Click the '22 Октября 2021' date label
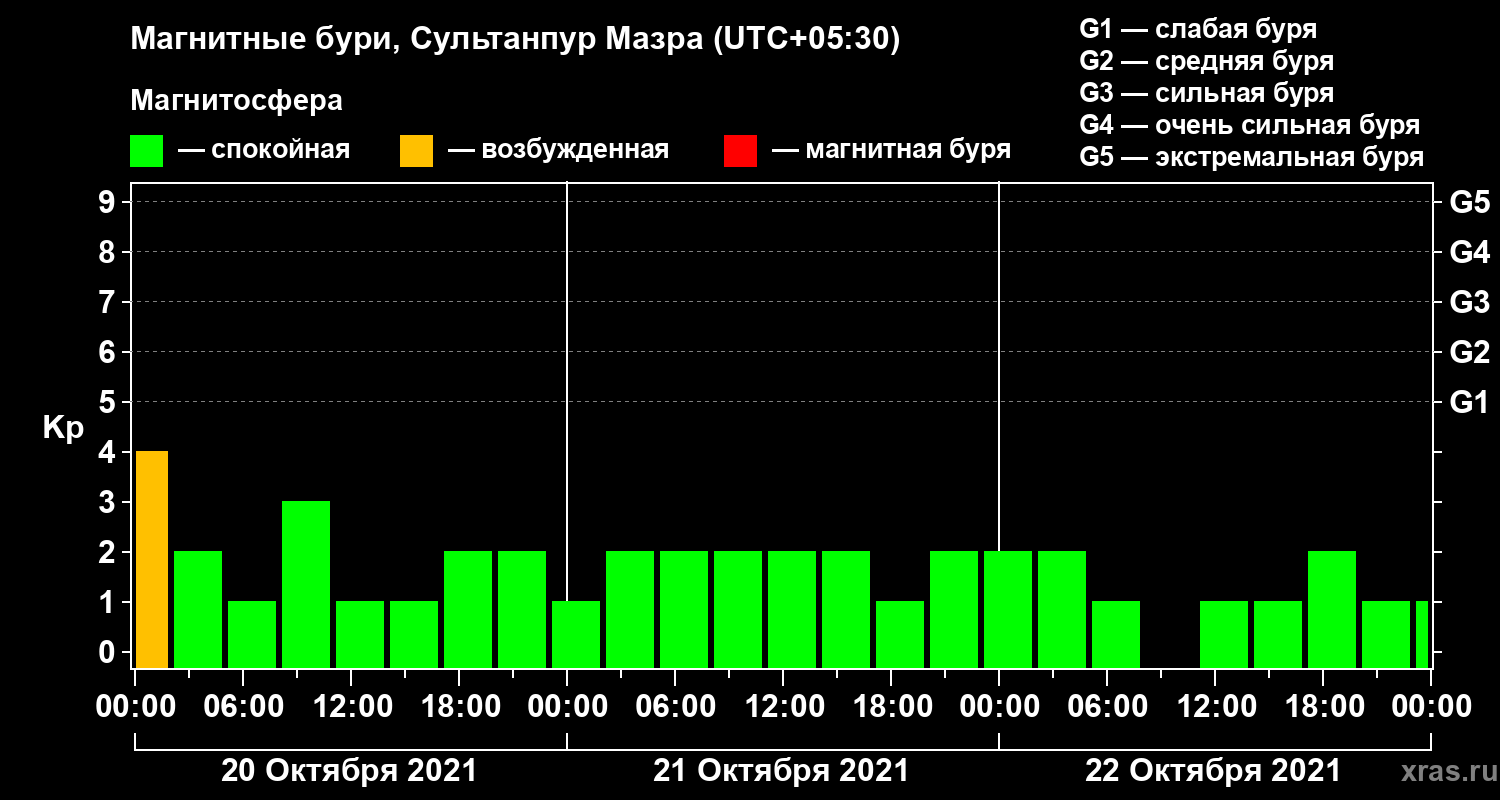The width and height of the screenshot is (1500, 800). click(x=1213, y=771)
